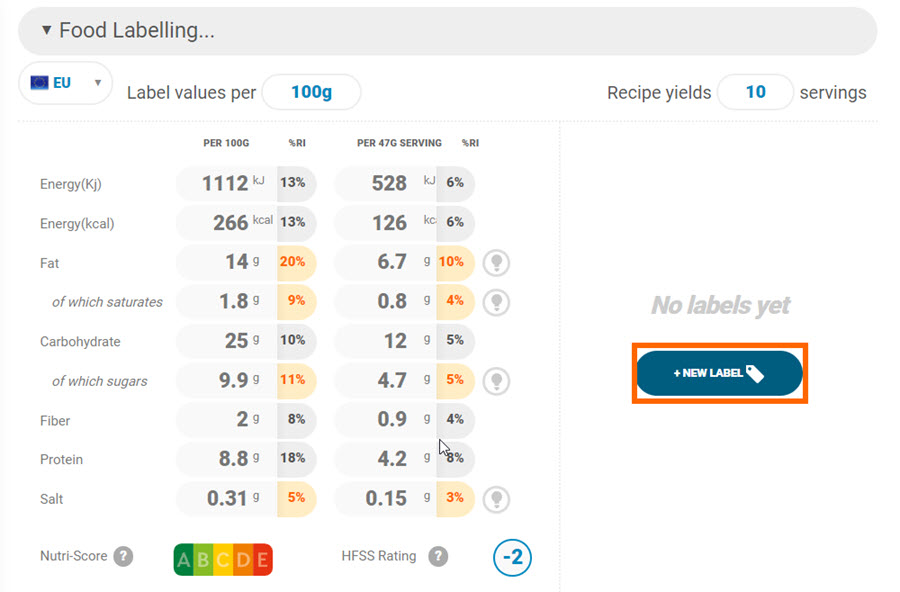This screenshot has height=592, width=900.
Task: Open the EU region dropdown arrow
Action: (x=98, y=83)
